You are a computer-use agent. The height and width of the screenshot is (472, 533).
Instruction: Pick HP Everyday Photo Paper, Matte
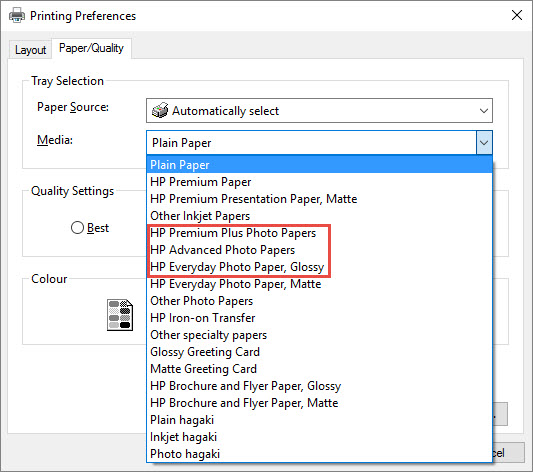(x=319, y=284)
